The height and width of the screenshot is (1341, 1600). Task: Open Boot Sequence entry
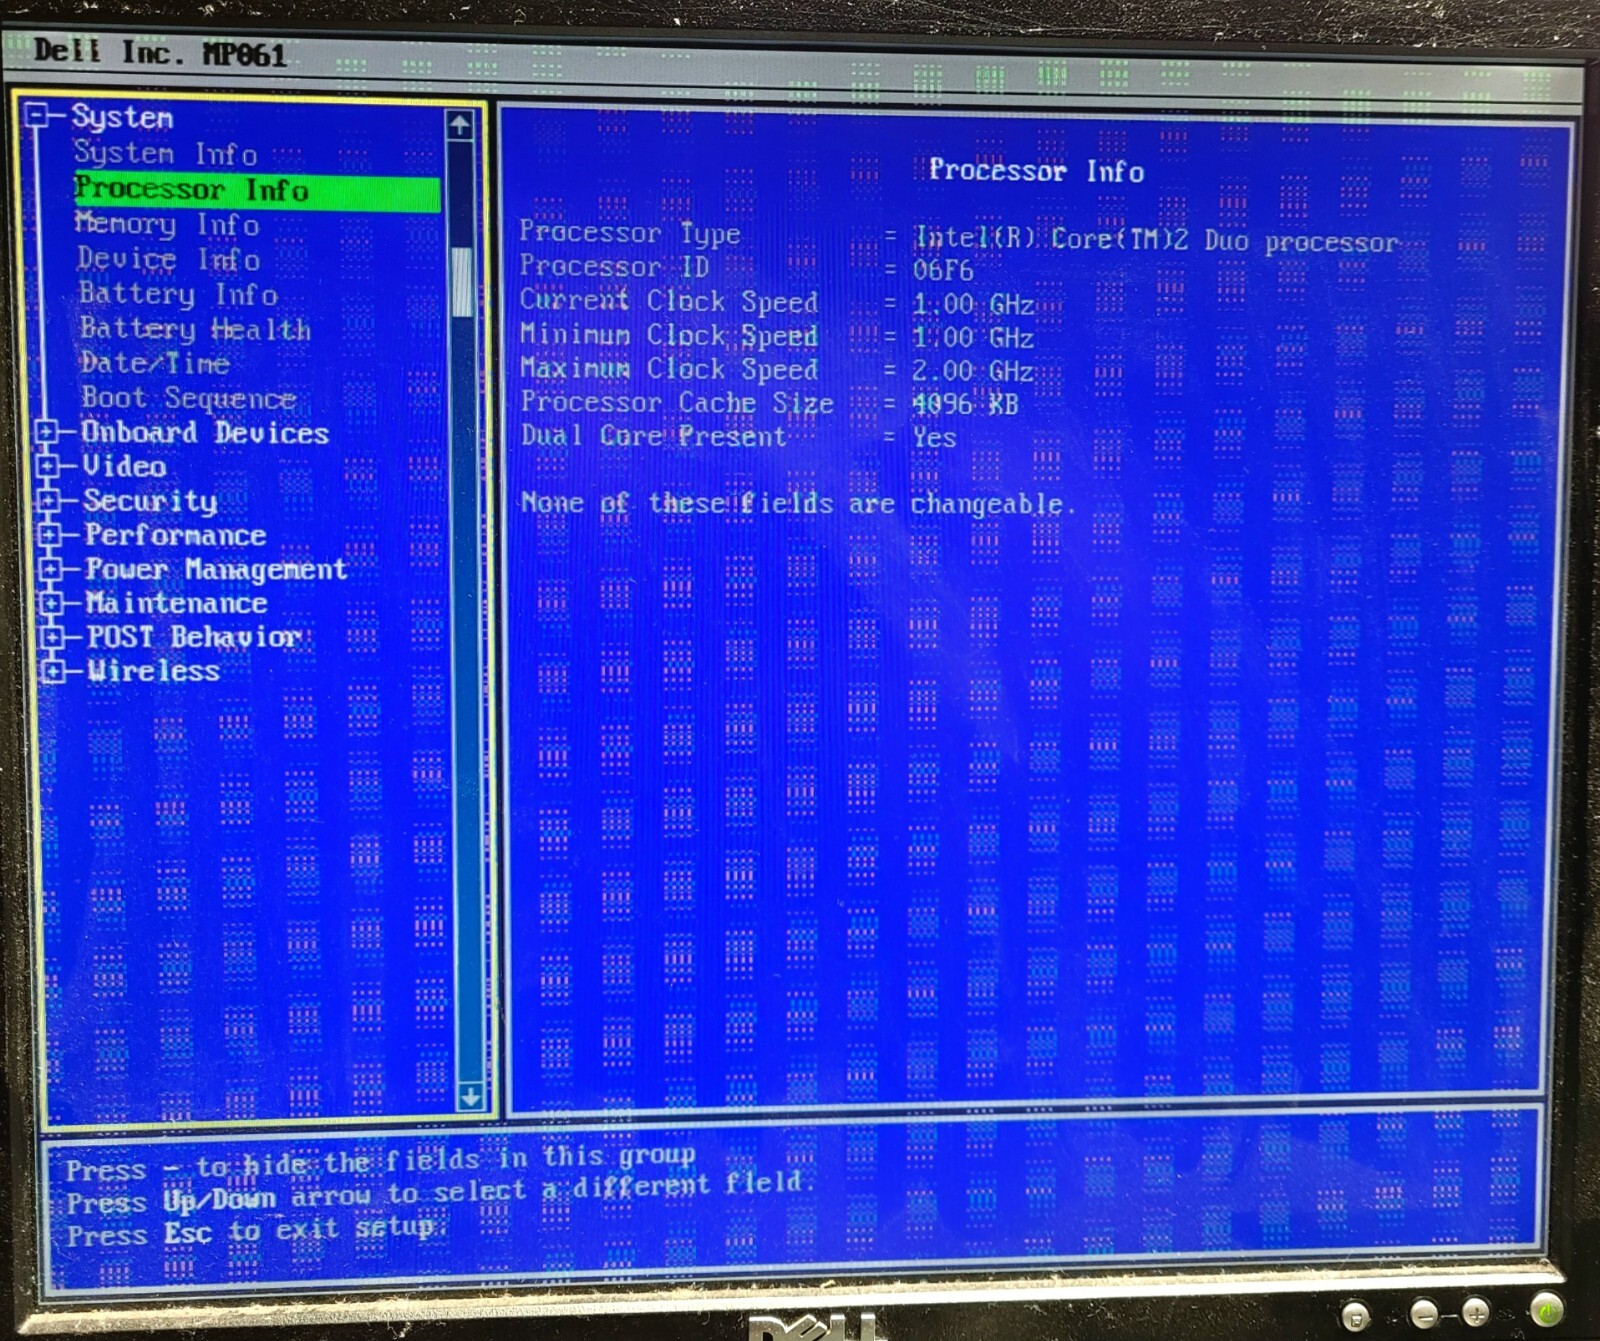[x=188, y=398]
